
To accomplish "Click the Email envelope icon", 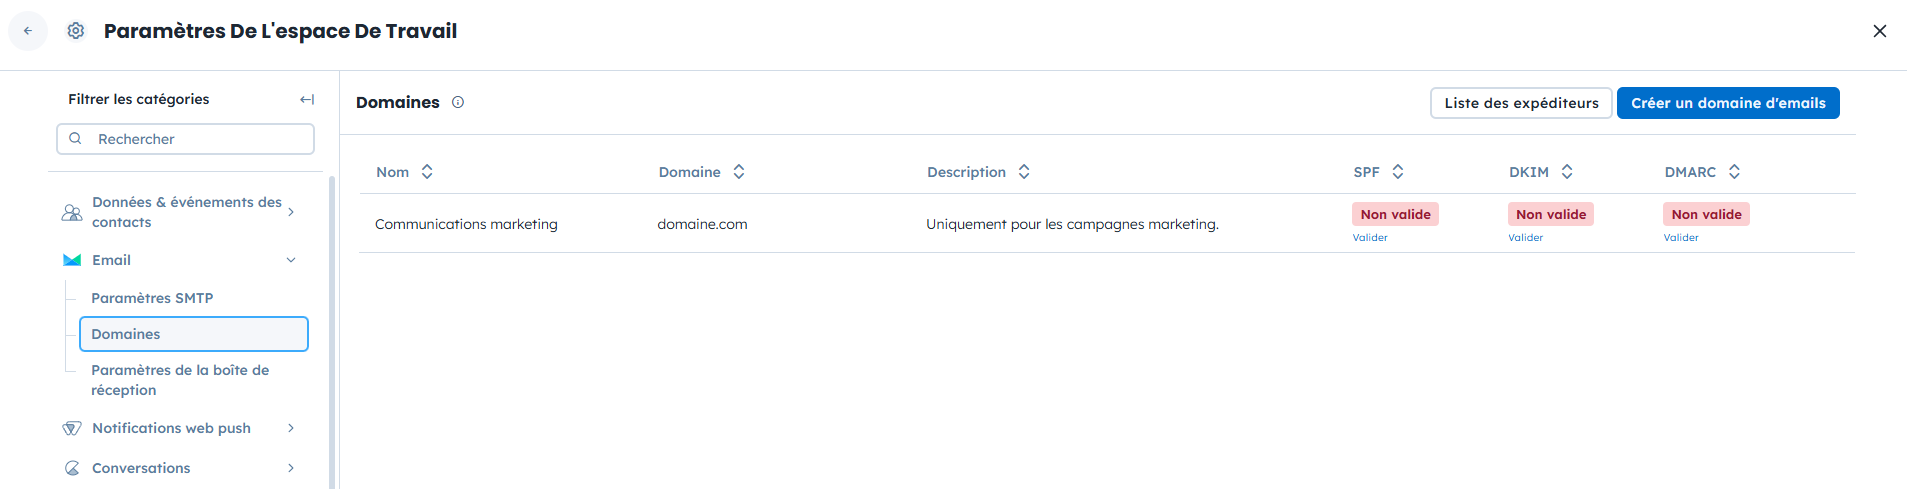I will tap(72, 260).
